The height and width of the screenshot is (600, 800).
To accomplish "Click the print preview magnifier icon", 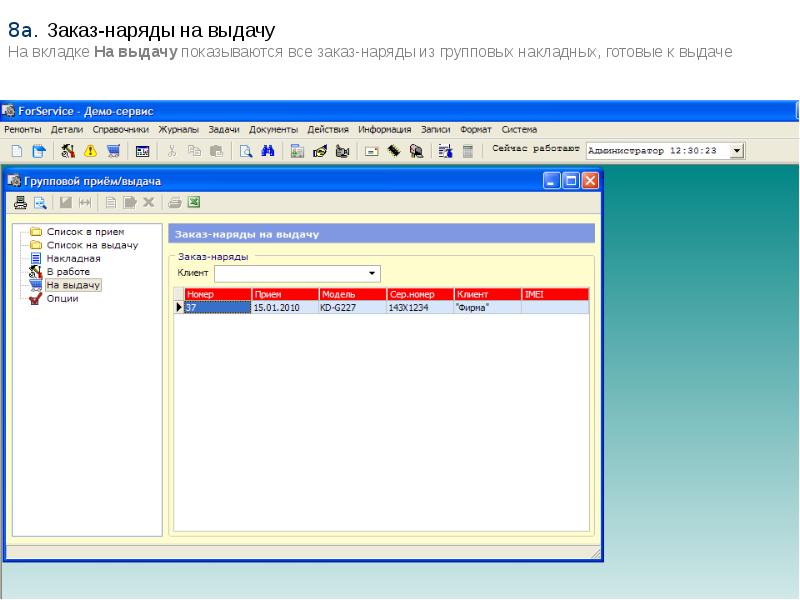I will pyautogui.click(x=41, y=202).
